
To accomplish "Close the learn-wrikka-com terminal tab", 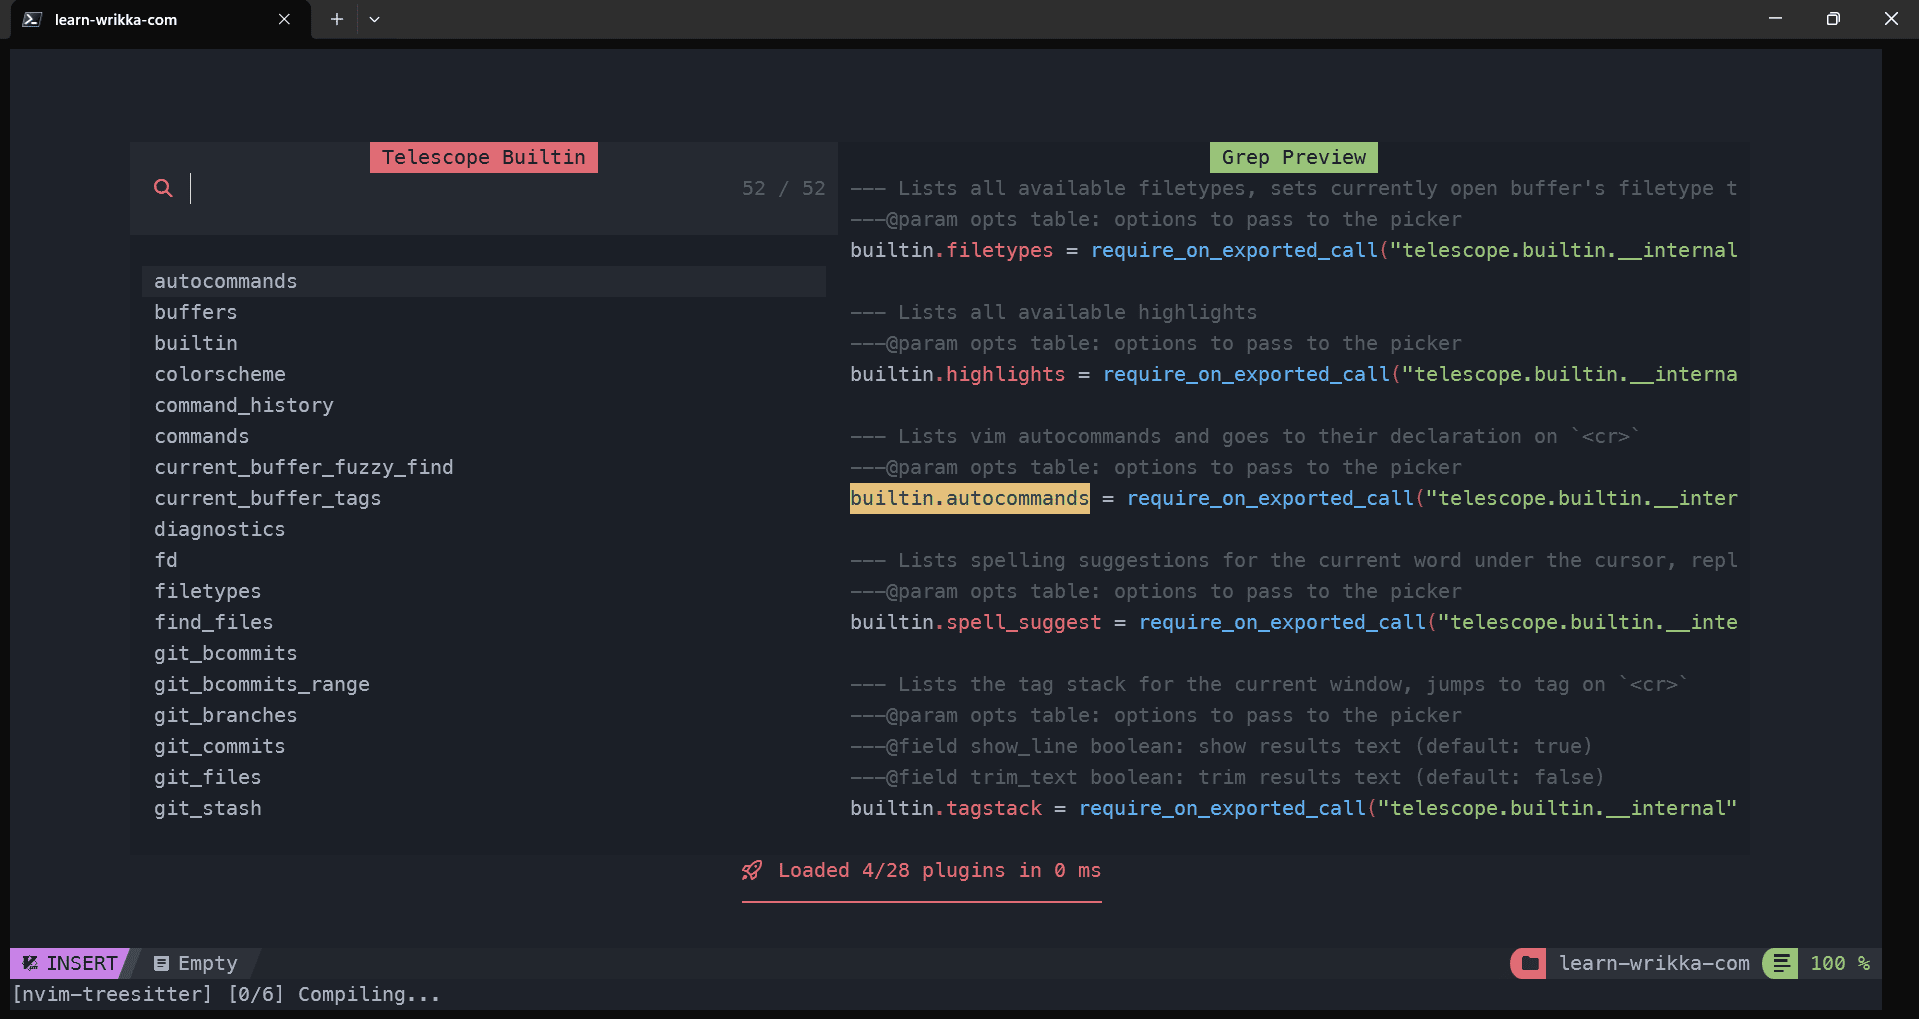I will click(x=284, y=19).
